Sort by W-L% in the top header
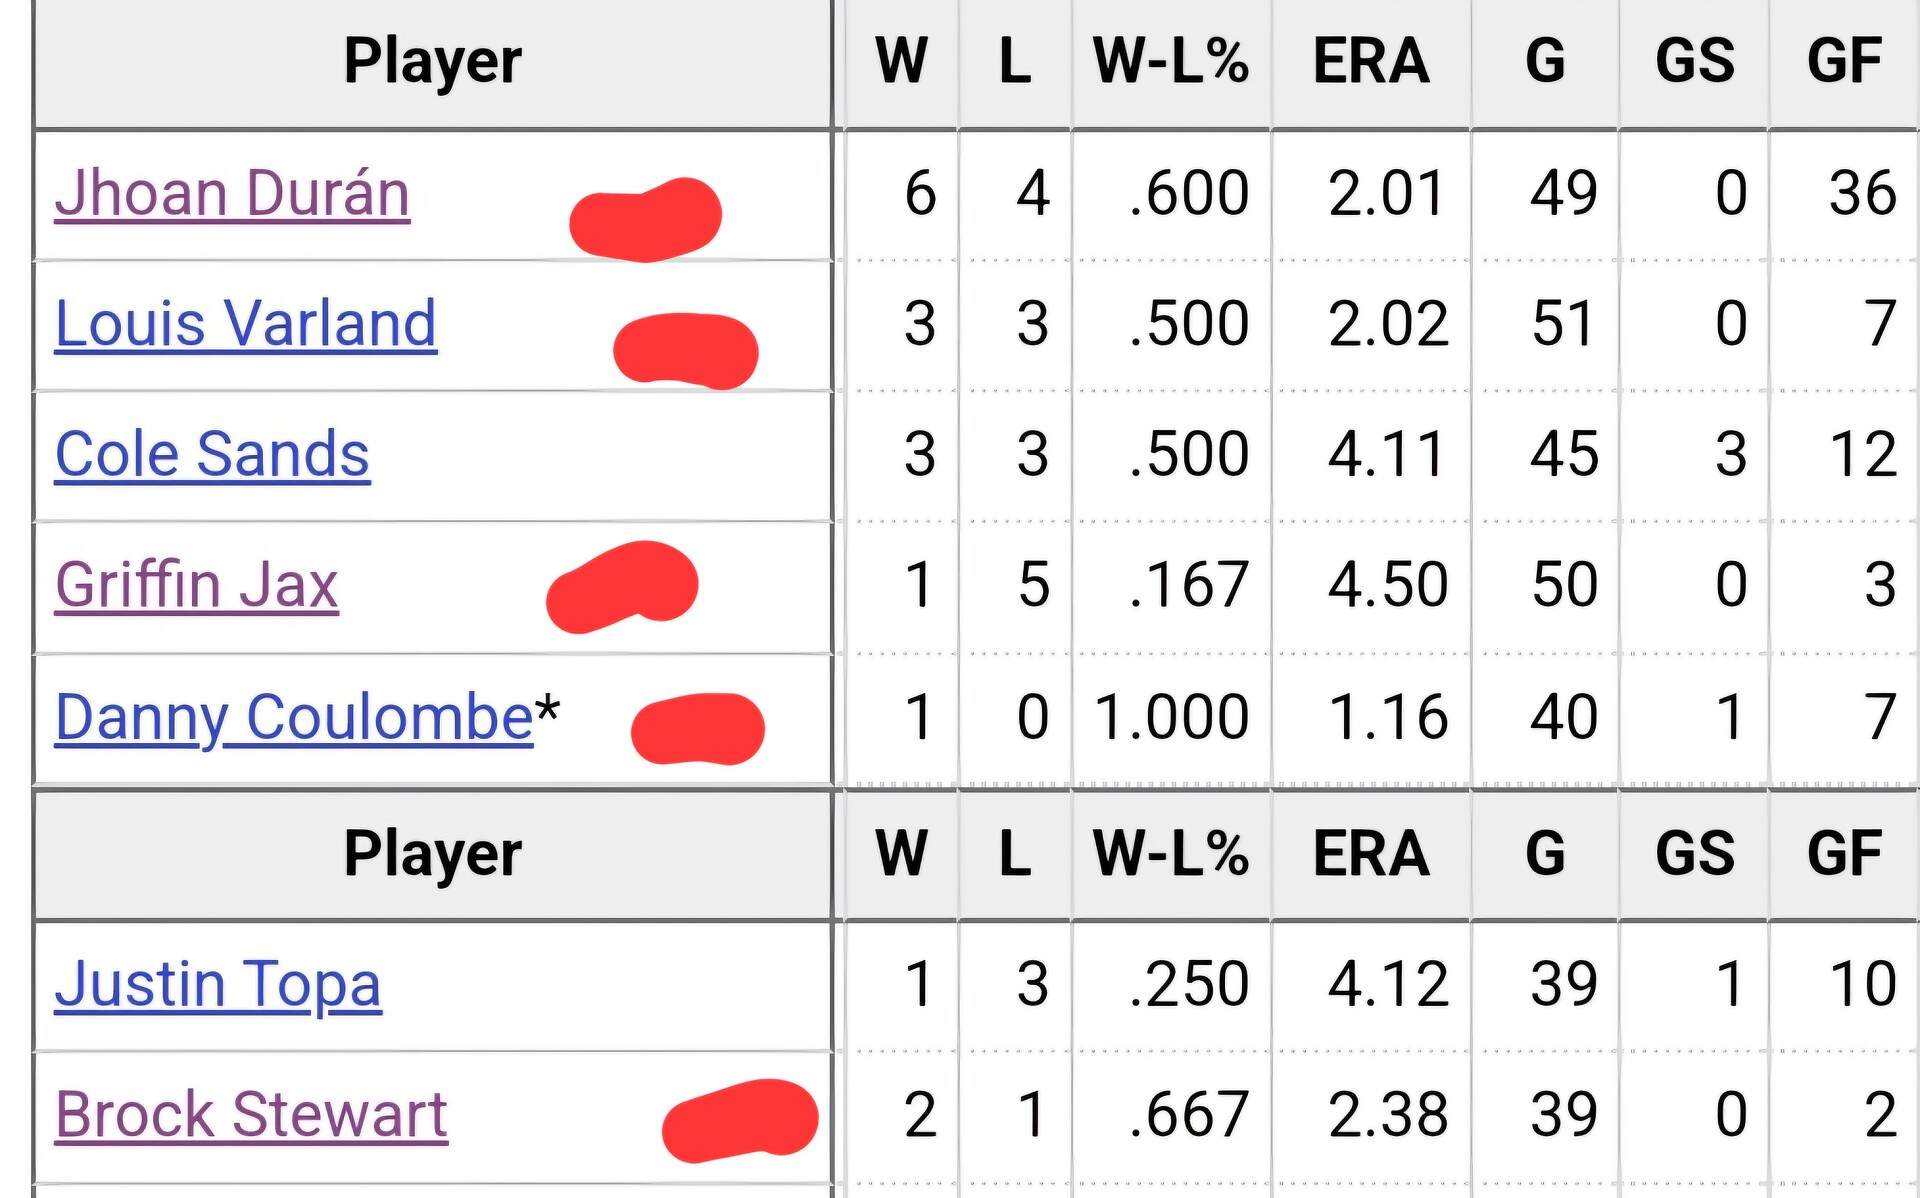 (1171, 62)
